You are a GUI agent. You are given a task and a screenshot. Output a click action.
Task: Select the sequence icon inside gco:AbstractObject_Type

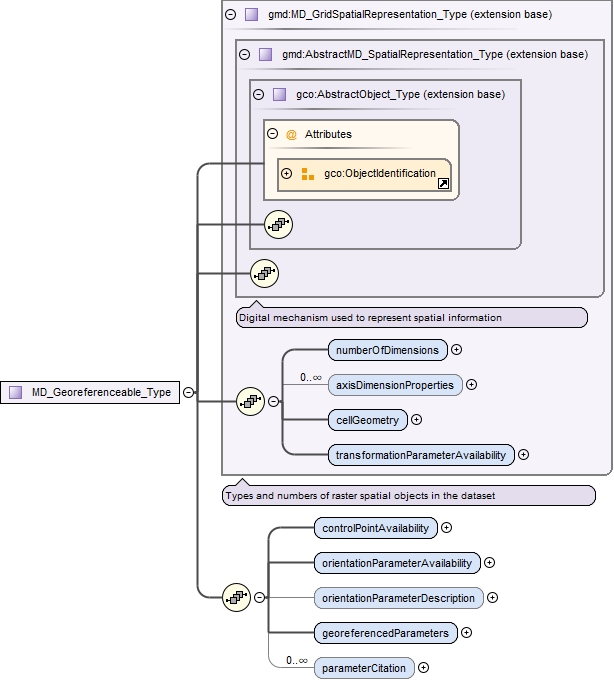coord(278,225)
